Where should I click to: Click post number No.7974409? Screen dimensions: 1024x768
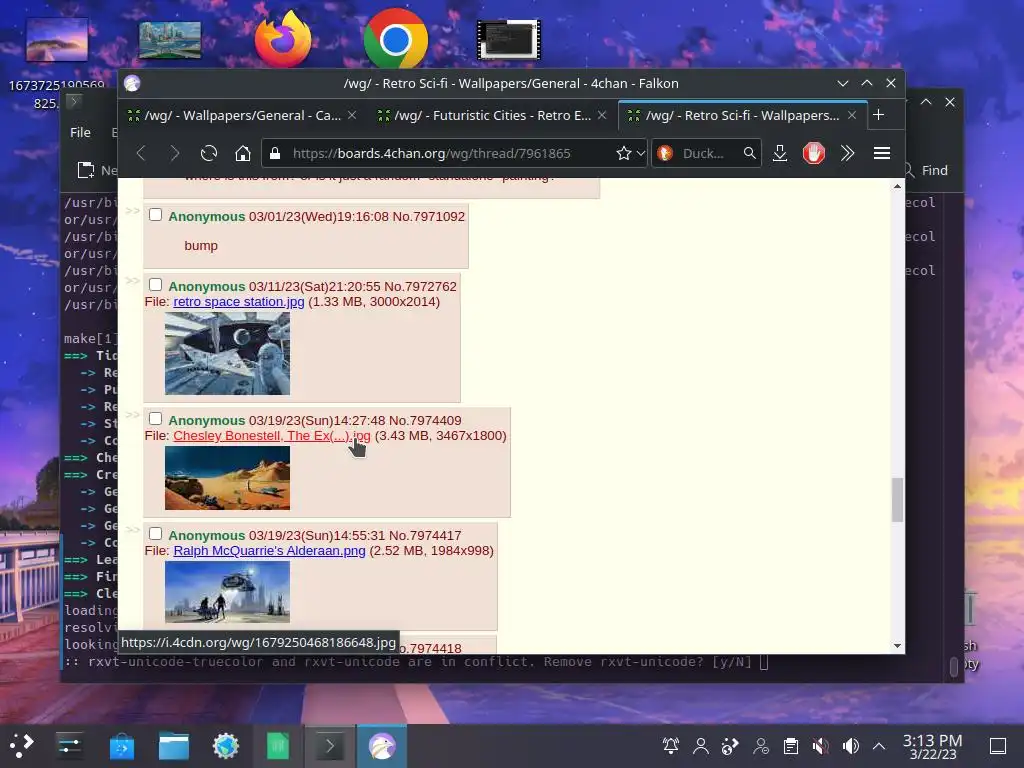tap(425, 420)
